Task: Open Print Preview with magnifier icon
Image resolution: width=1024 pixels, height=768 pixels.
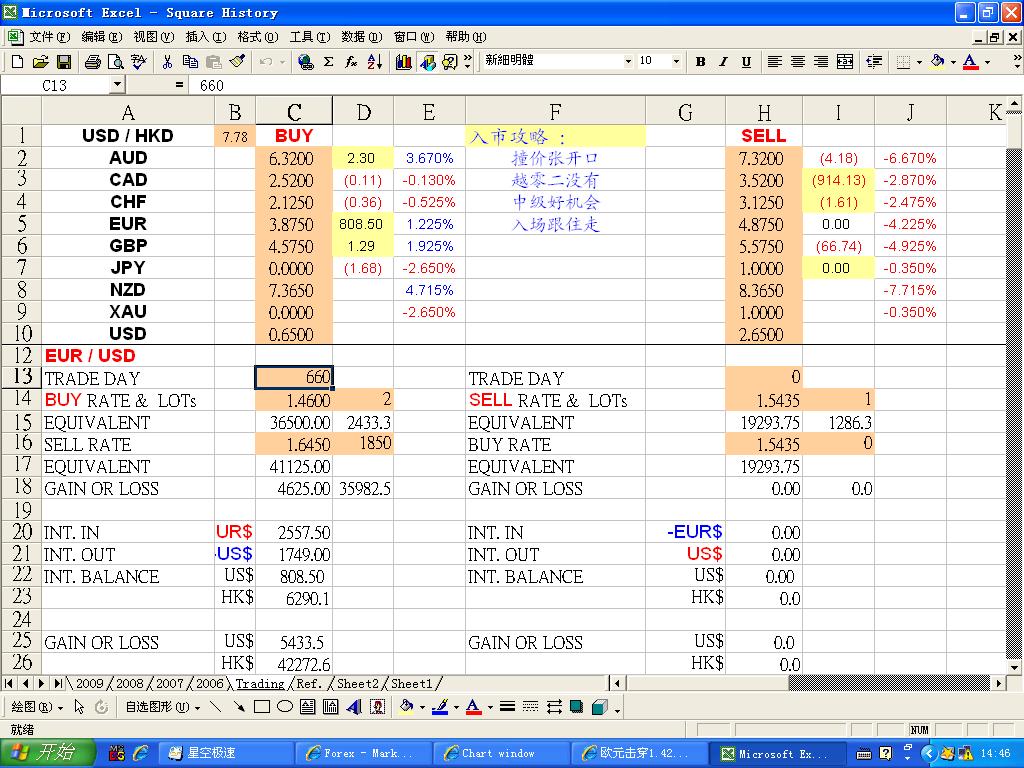Action: [116, 62]
